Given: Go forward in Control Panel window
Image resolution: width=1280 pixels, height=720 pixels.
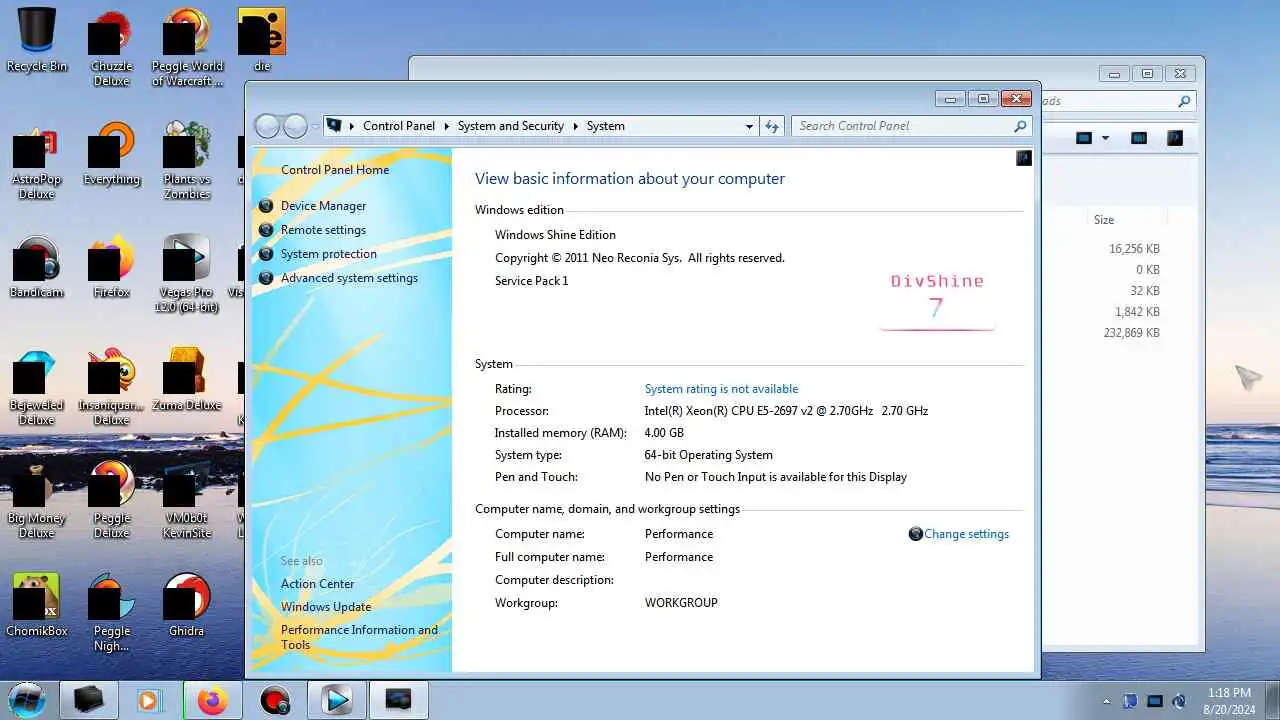Looking at the screenshot, I should (x=295, y=126).
